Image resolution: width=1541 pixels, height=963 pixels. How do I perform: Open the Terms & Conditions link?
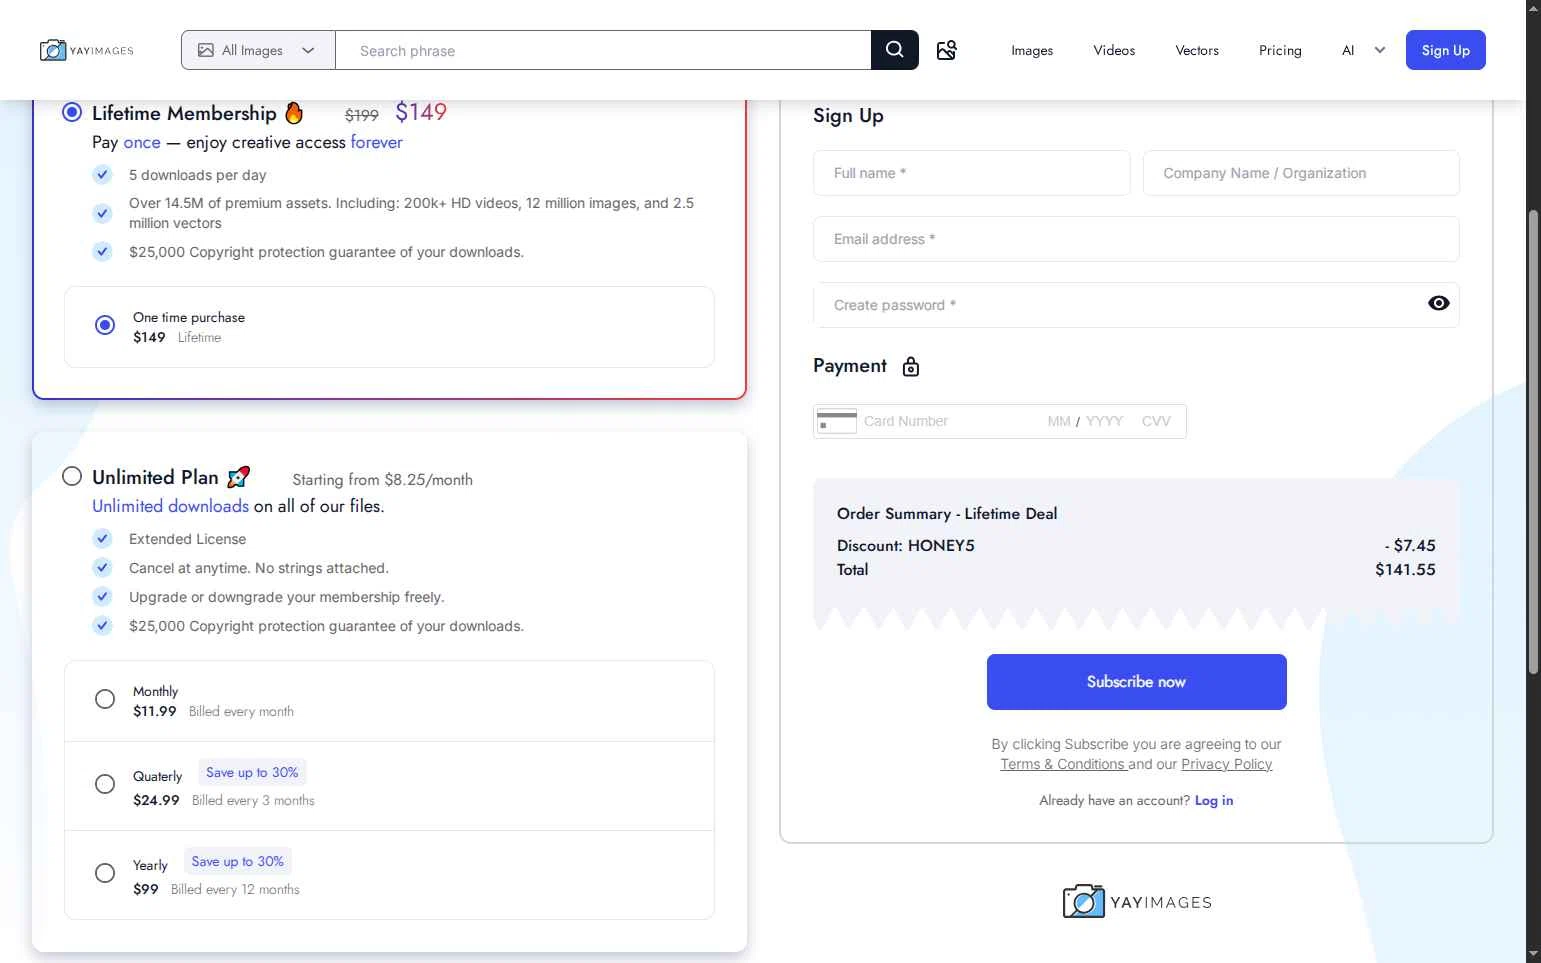[x=1064, y=764]
